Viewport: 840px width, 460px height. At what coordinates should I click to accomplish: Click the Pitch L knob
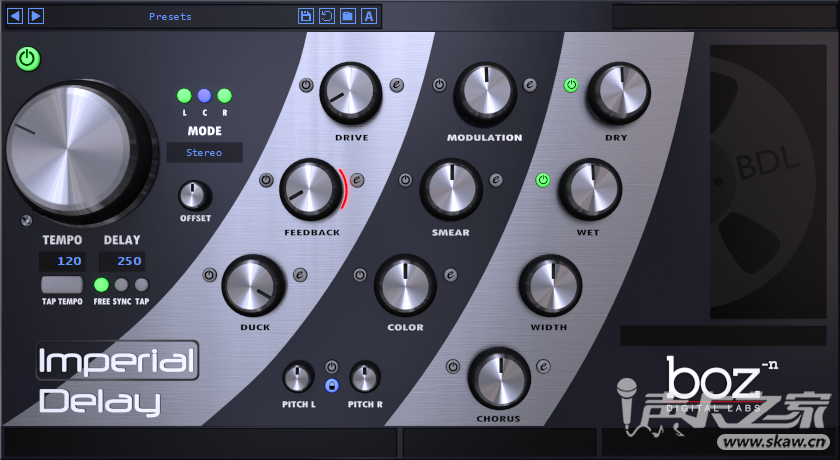pos(298,377)
